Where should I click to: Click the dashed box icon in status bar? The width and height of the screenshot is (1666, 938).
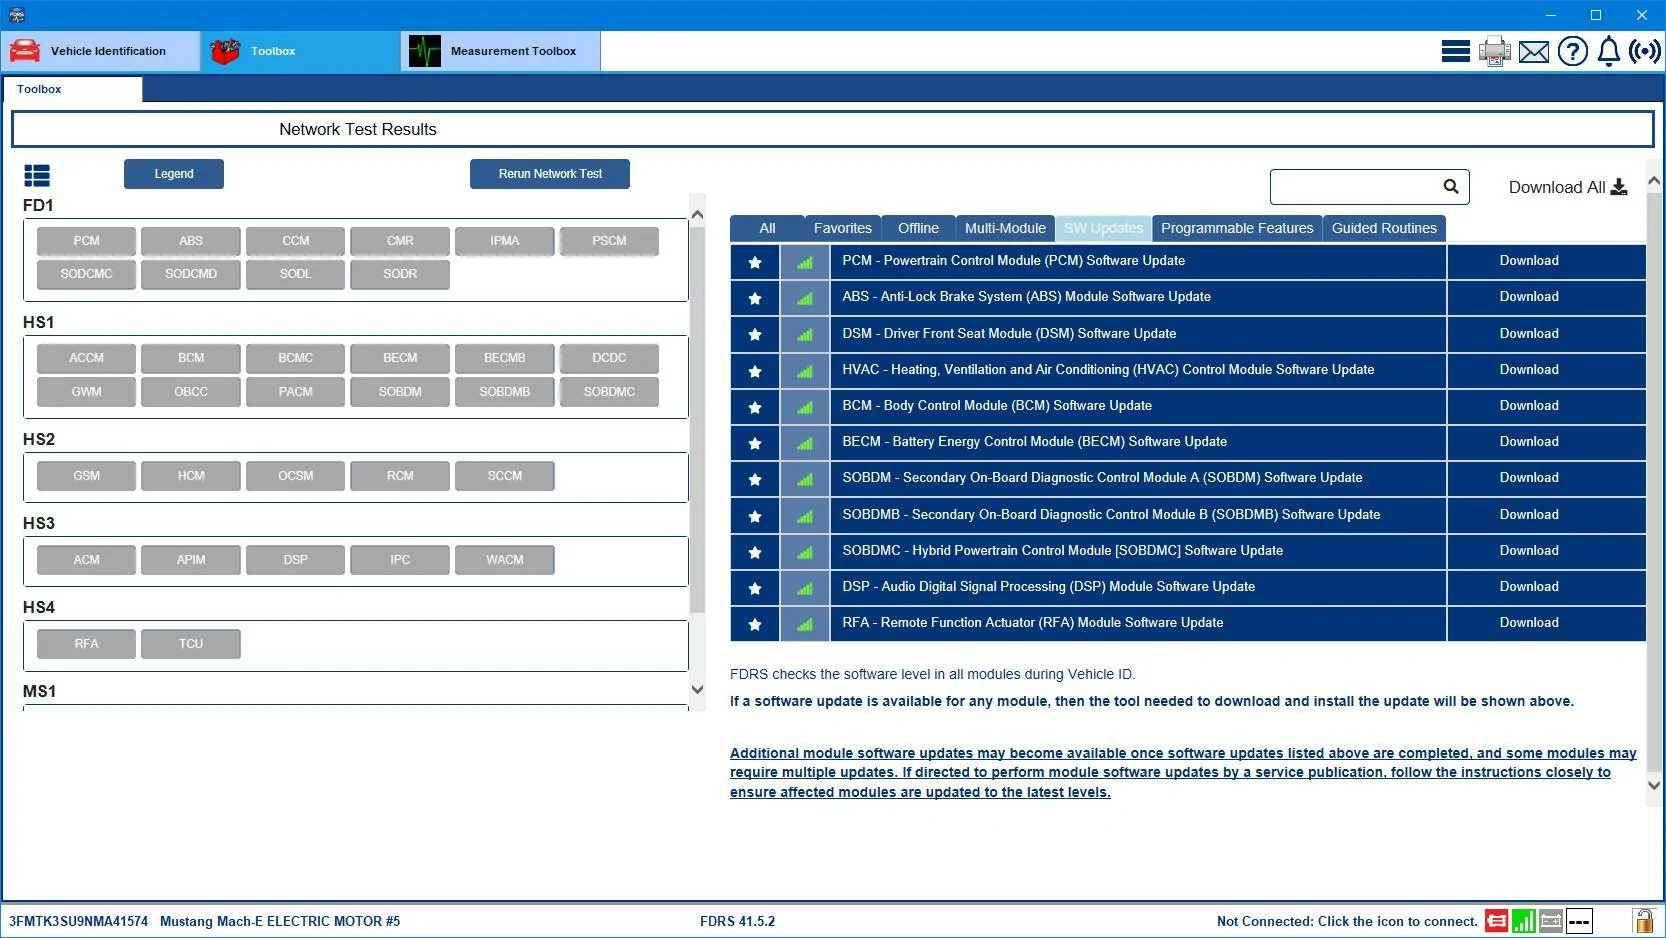1579,921
